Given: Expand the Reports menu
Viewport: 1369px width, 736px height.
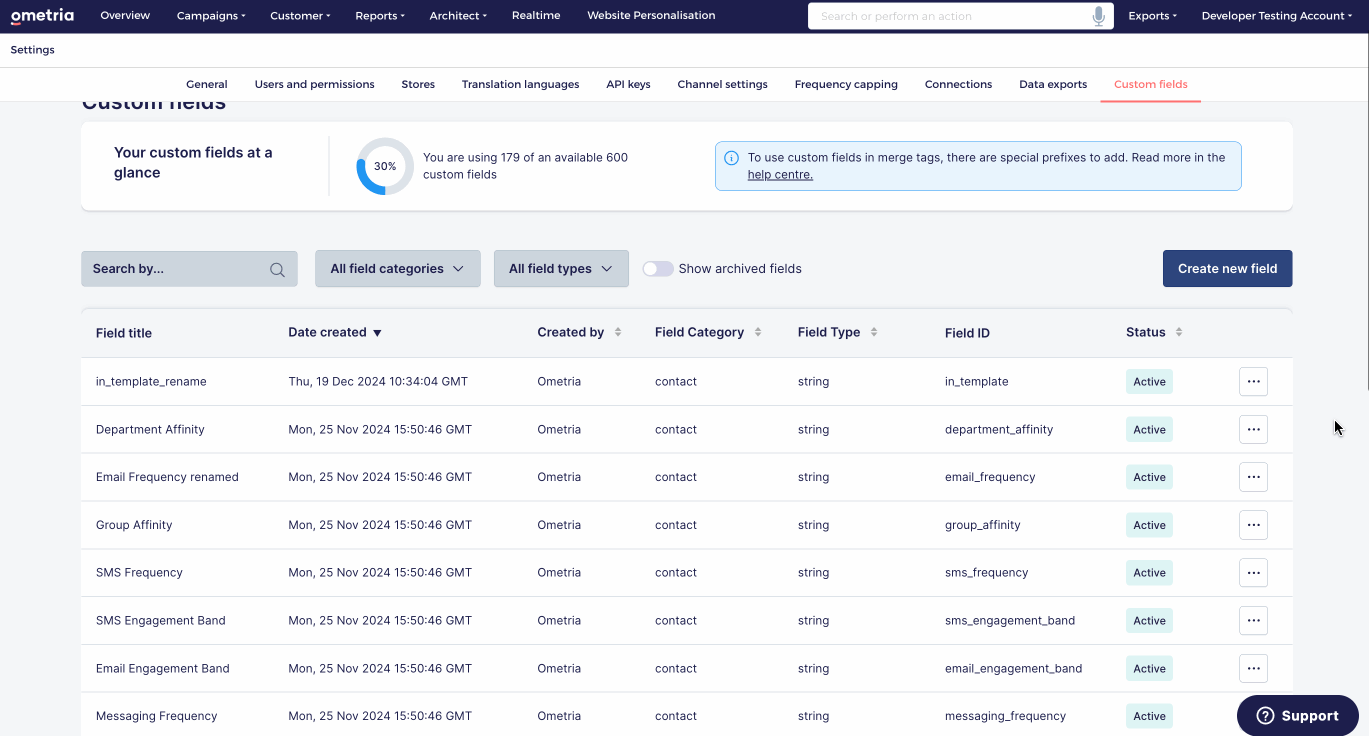Looking at the screenshot, I should click(380, 16).
